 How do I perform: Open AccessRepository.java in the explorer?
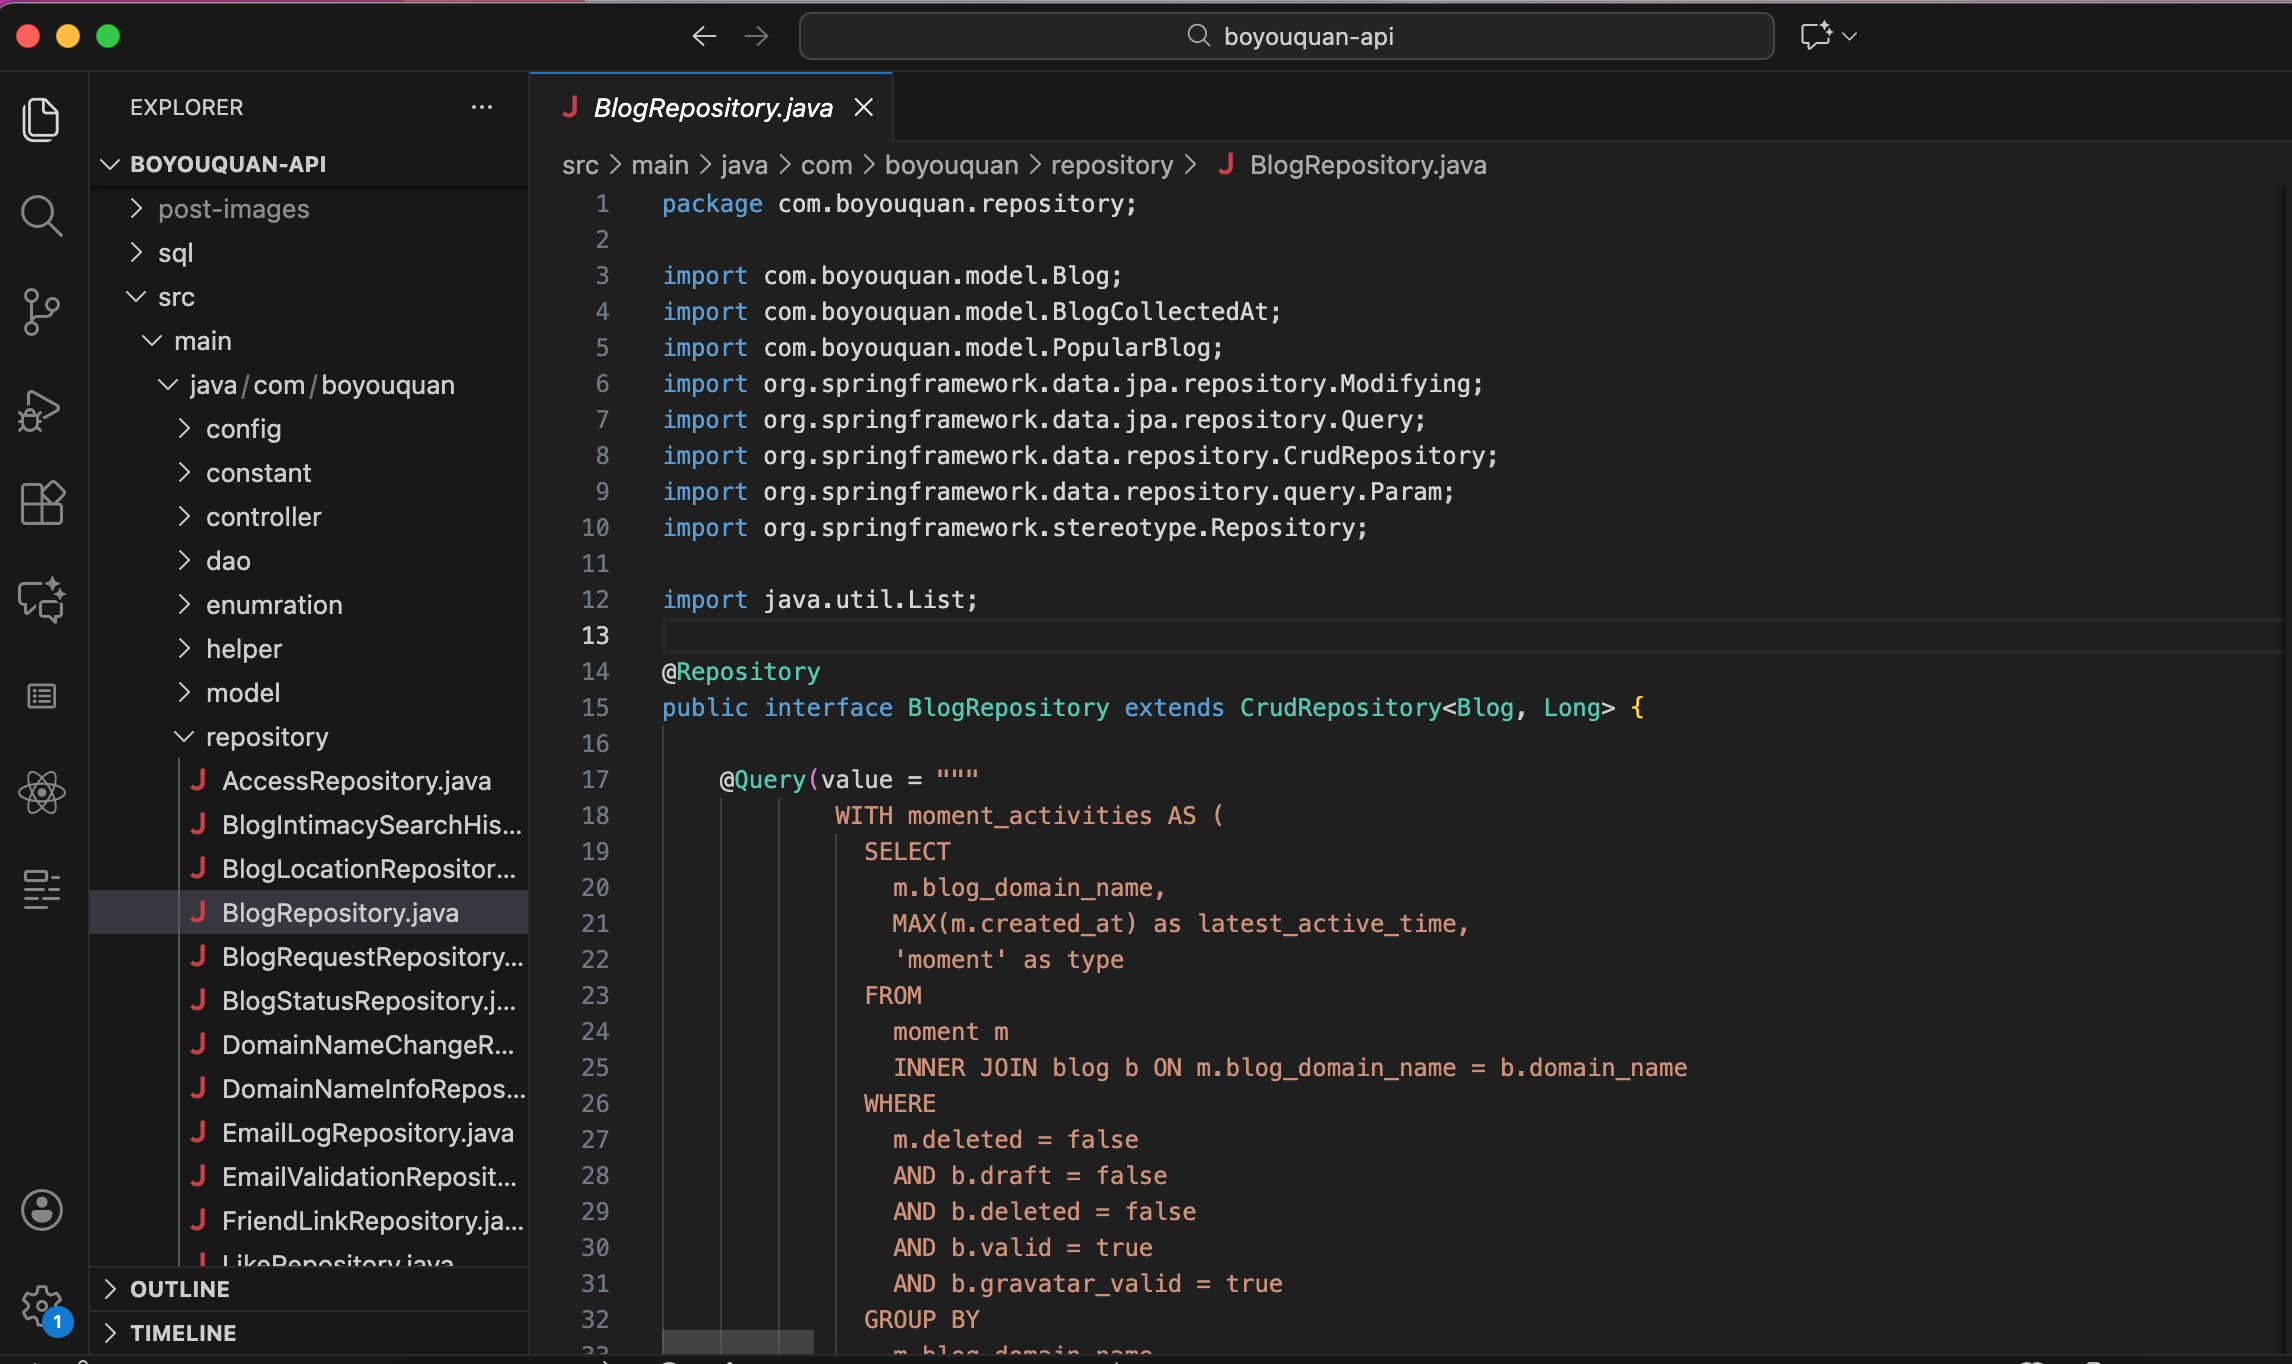(356, 781)
